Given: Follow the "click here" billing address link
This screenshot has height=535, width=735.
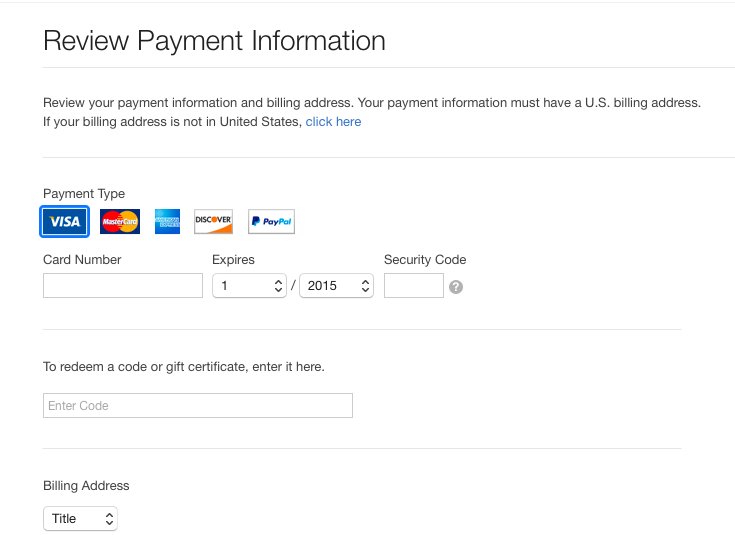Looking at the screenshot, I should [x=333, y=122].
